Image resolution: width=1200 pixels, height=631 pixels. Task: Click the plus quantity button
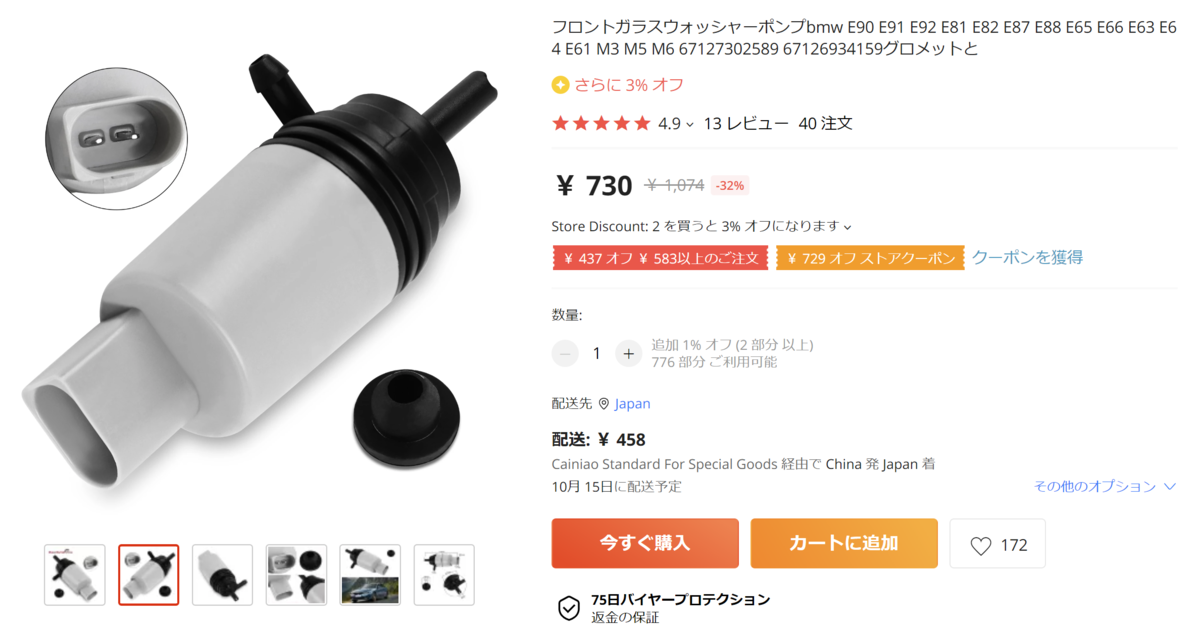point(628,353)
